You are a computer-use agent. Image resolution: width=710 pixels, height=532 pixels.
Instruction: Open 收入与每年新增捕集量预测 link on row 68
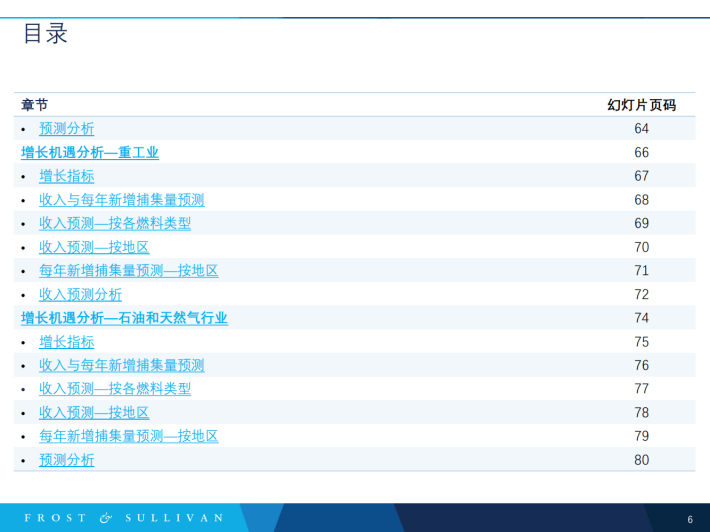click(x=122, y=200)
